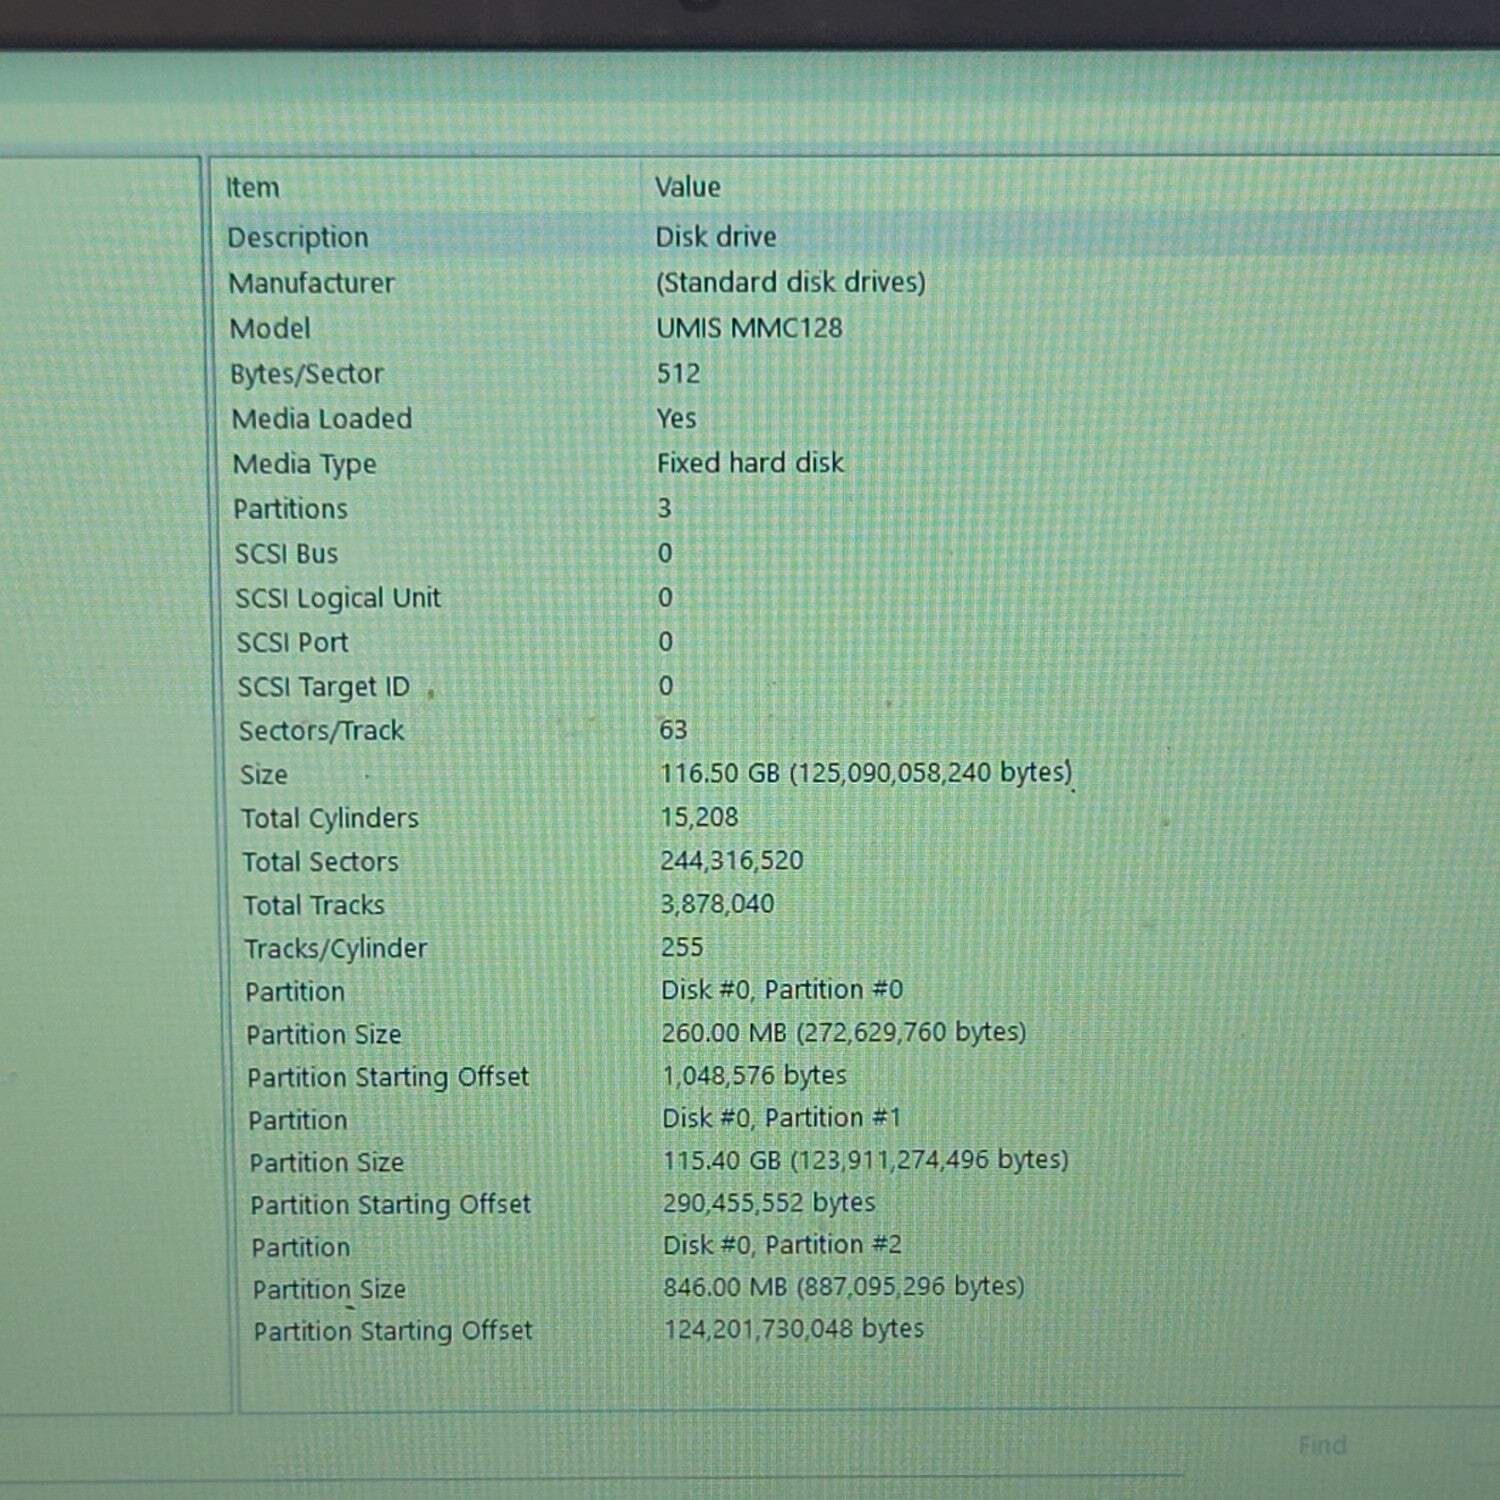Viewport: 1500px width, 1500px height.
Task: Select the 'Total Cylinders' item label
Action: coord(330,819)
